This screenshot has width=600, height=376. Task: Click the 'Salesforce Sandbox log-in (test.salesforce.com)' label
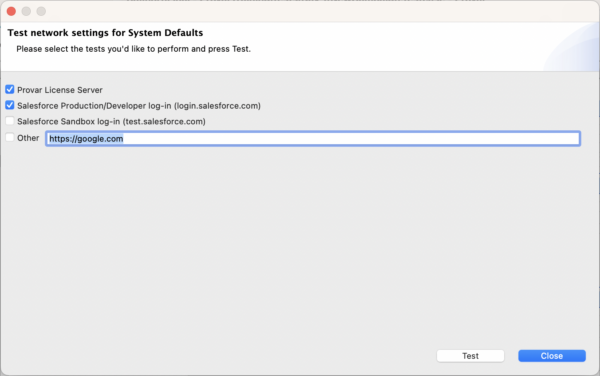pos(111,121)
